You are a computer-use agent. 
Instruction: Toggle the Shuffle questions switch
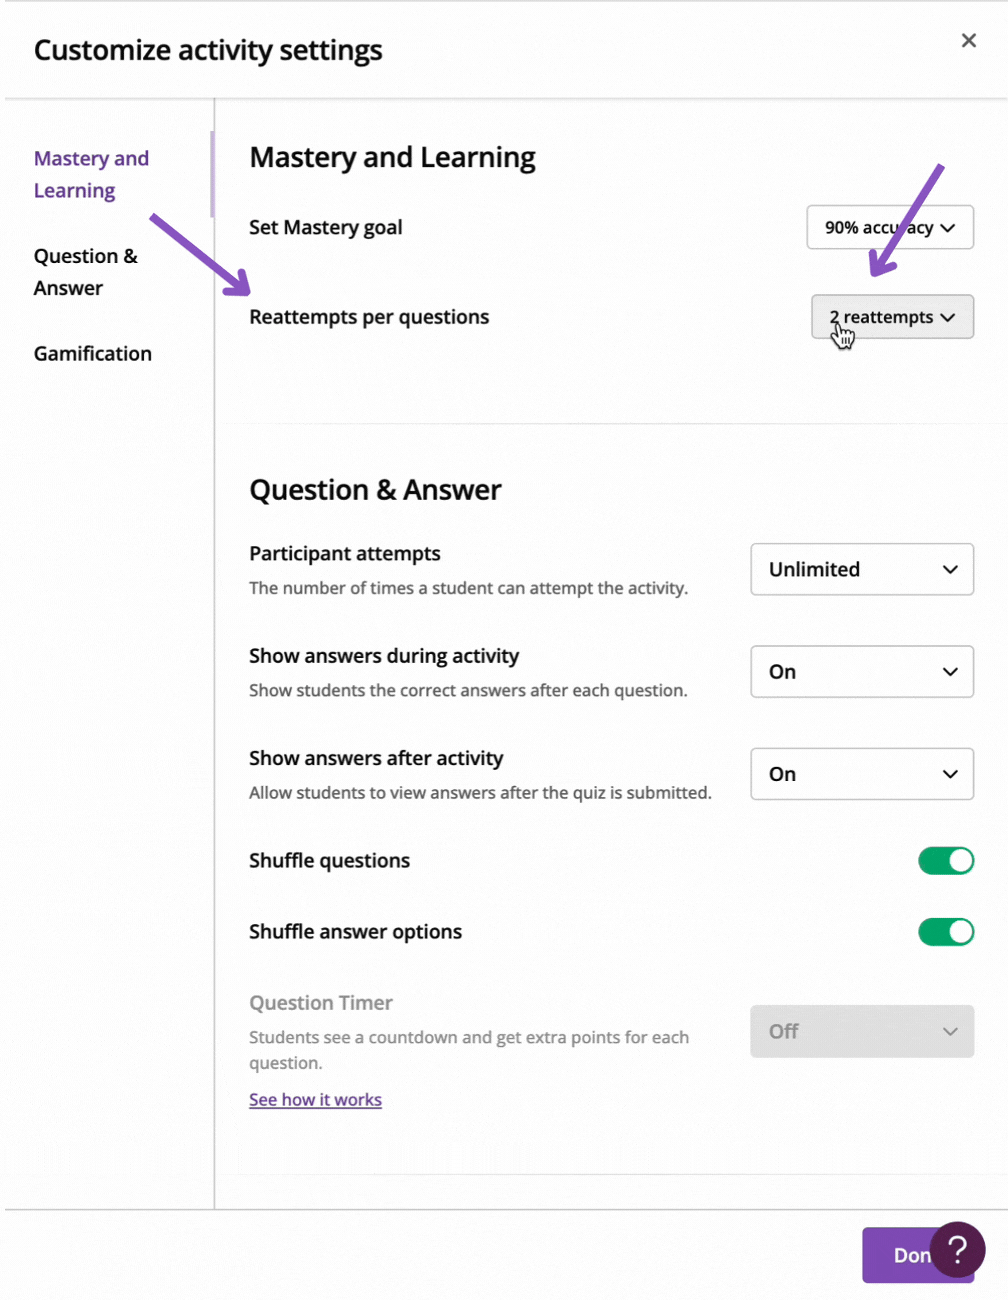click(946, 860)
